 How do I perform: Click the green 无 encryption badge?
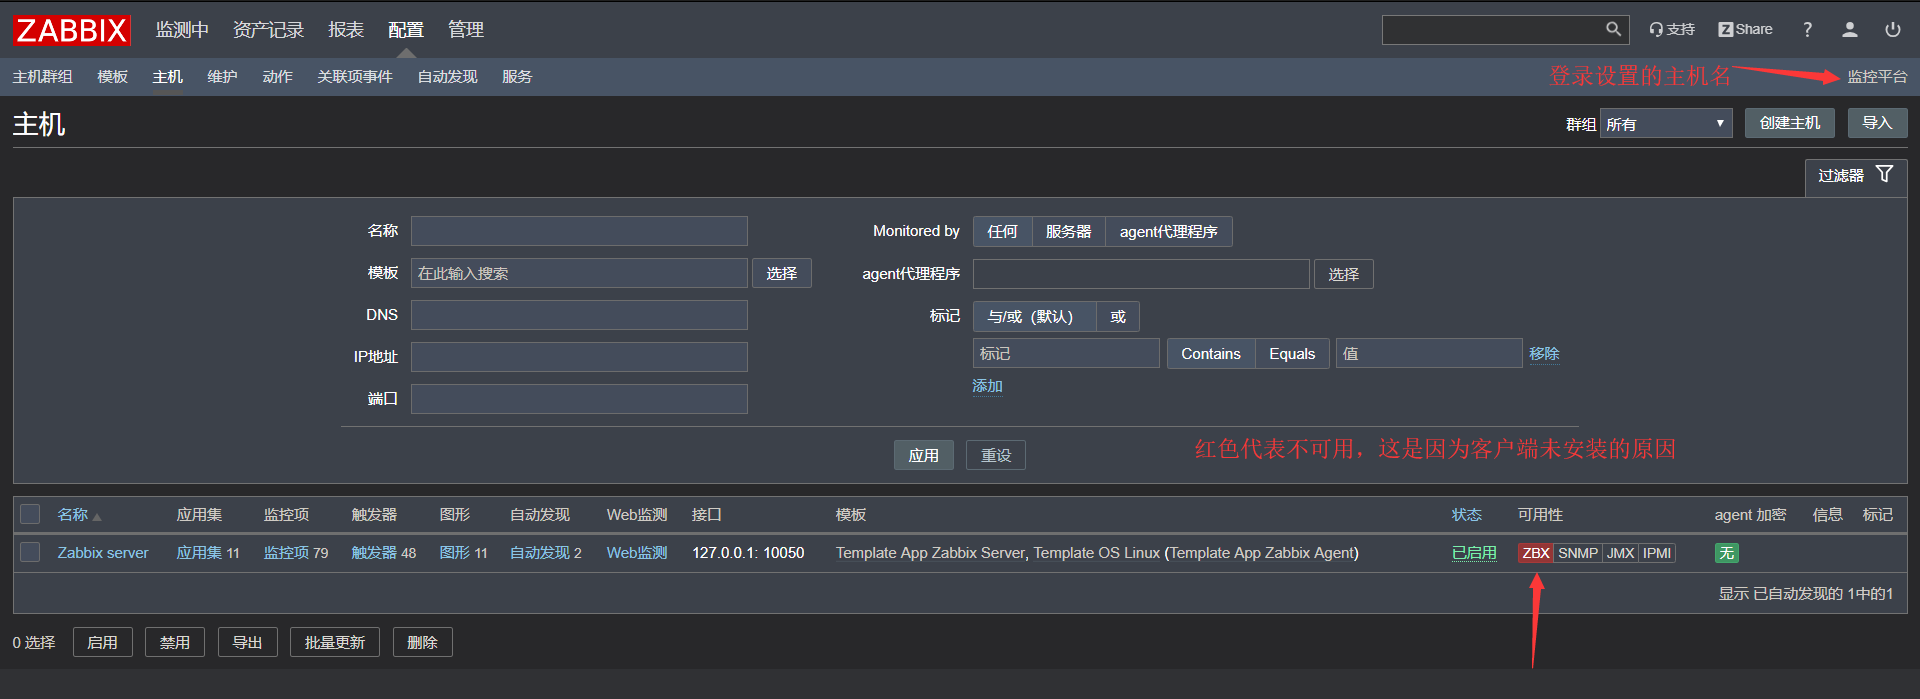coord(1726,553)
